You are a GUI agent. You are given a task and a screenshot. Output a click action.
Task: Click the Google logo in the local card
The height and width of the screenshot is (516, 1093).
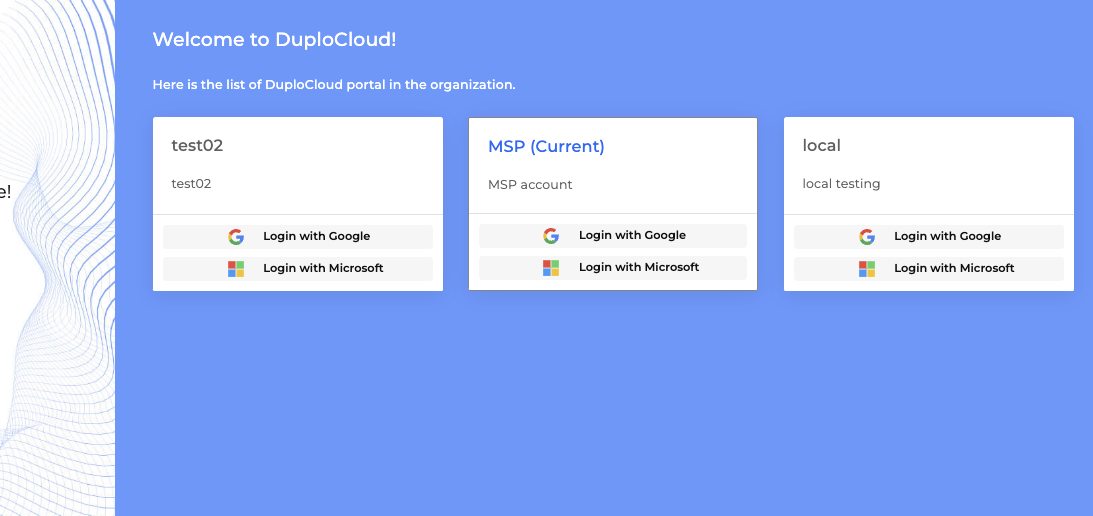tap(867, 237)
